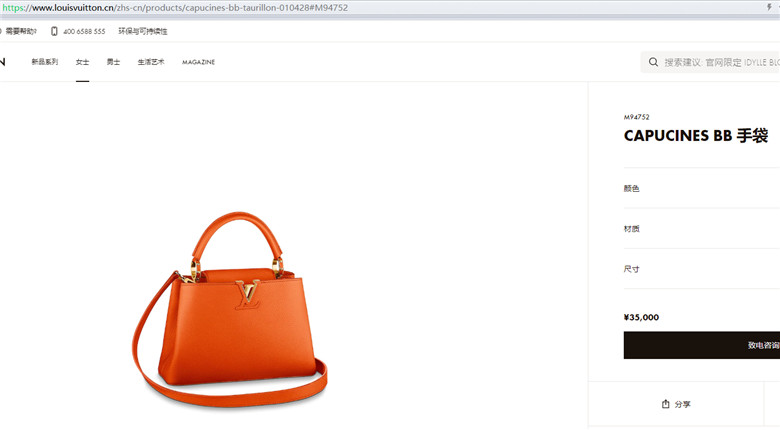Click the orange Capucines bag product image
This screenshot has width=780, height=430.
(230, 310)
